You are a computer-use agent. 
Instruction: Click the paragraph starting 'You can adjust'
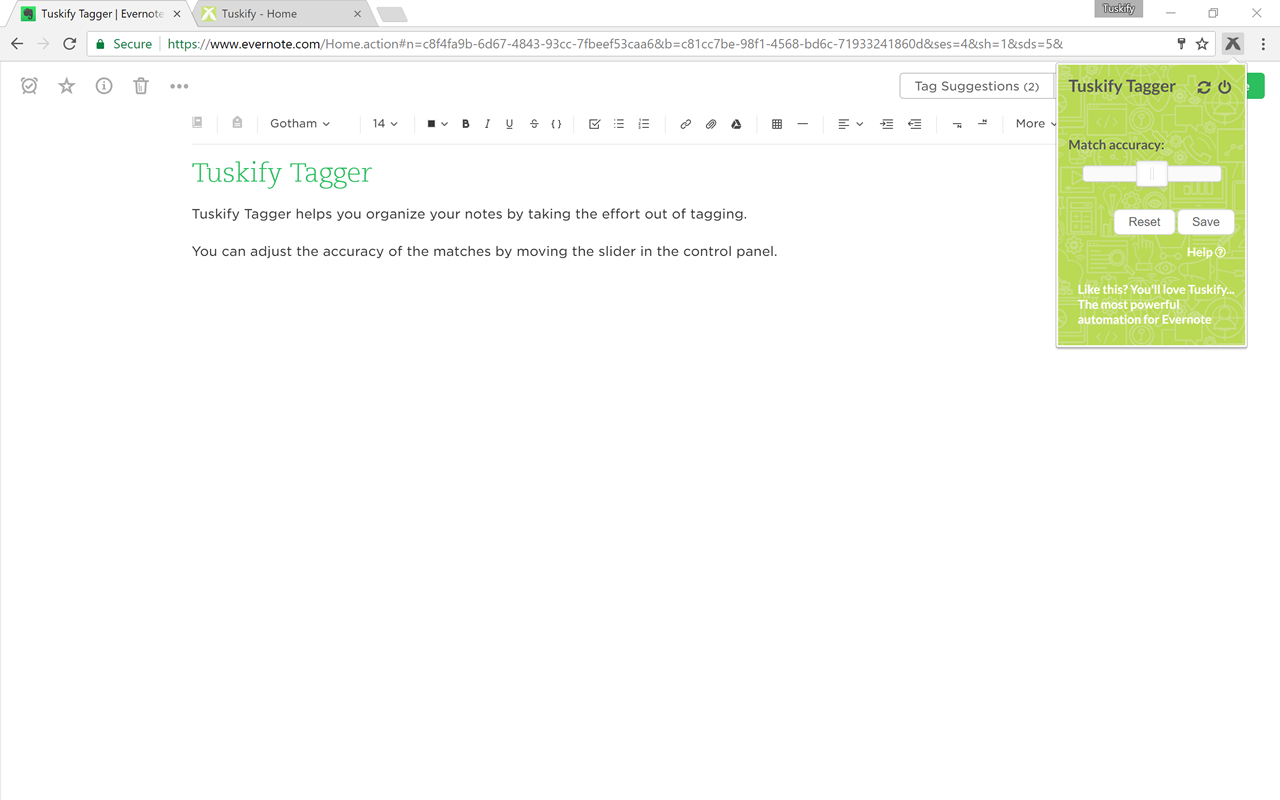click(484, 251)
